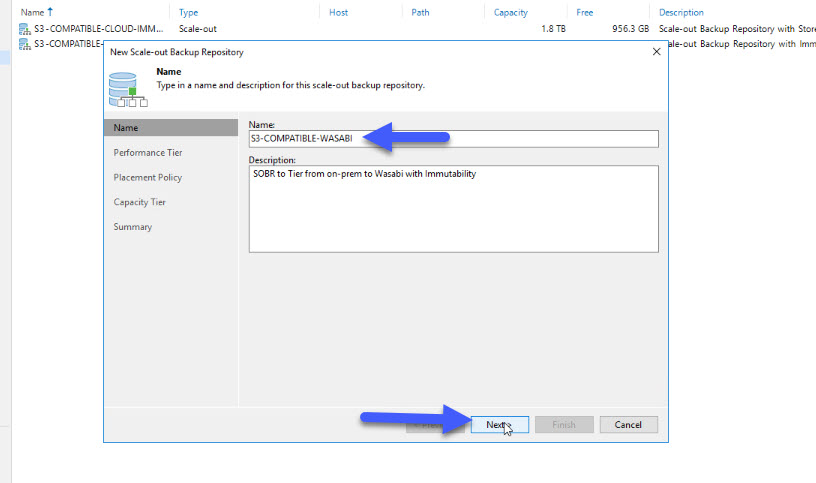816x483 pixels.
Task: Select the Name wizard step
Action: click(x=171, y=128)
